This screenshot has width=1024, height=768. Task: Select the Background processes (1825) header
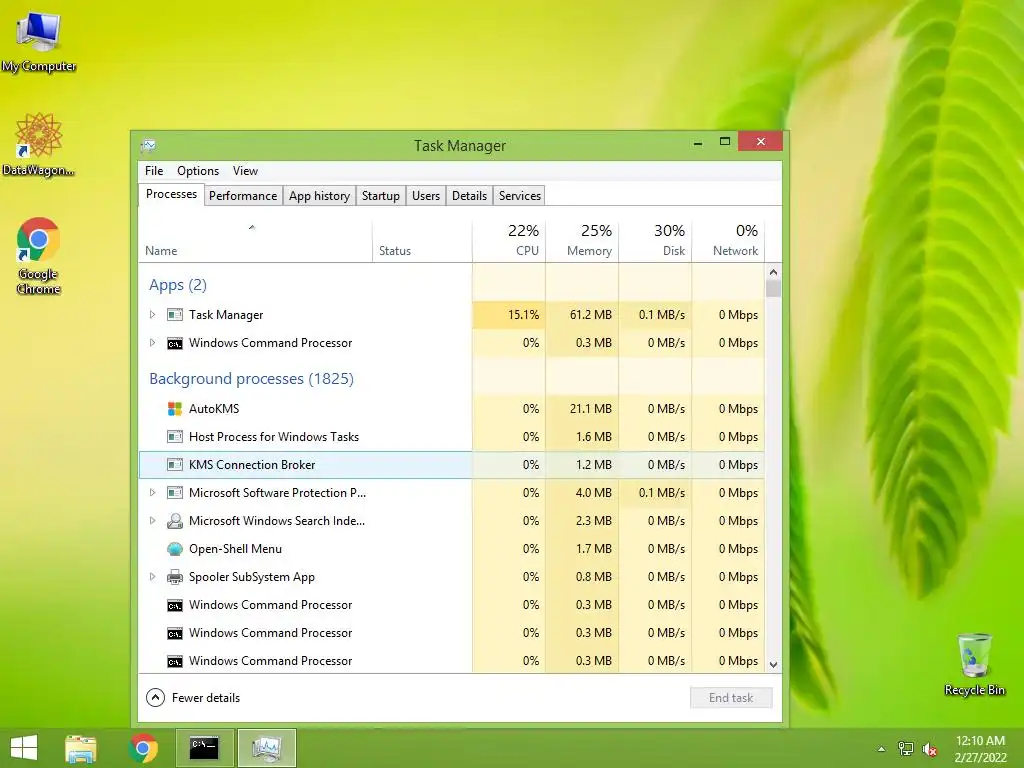251,379
